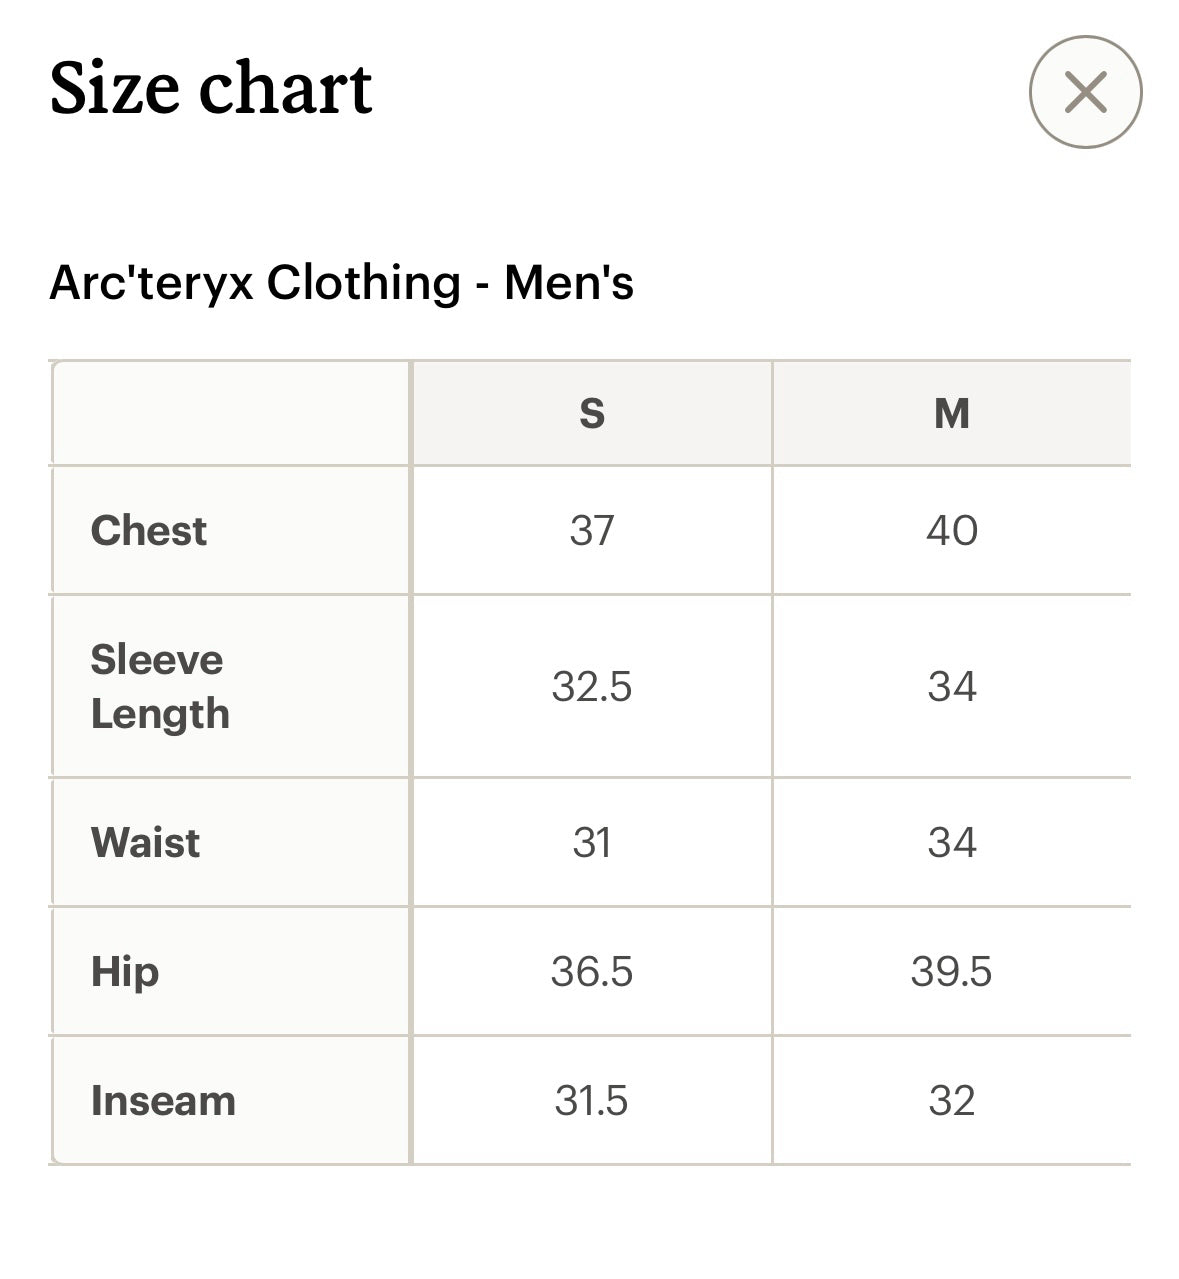The width and height of the screenshot is (1179, 1279).
Task: Select inseam value 32 cell
Action: tap(952, 1101)
